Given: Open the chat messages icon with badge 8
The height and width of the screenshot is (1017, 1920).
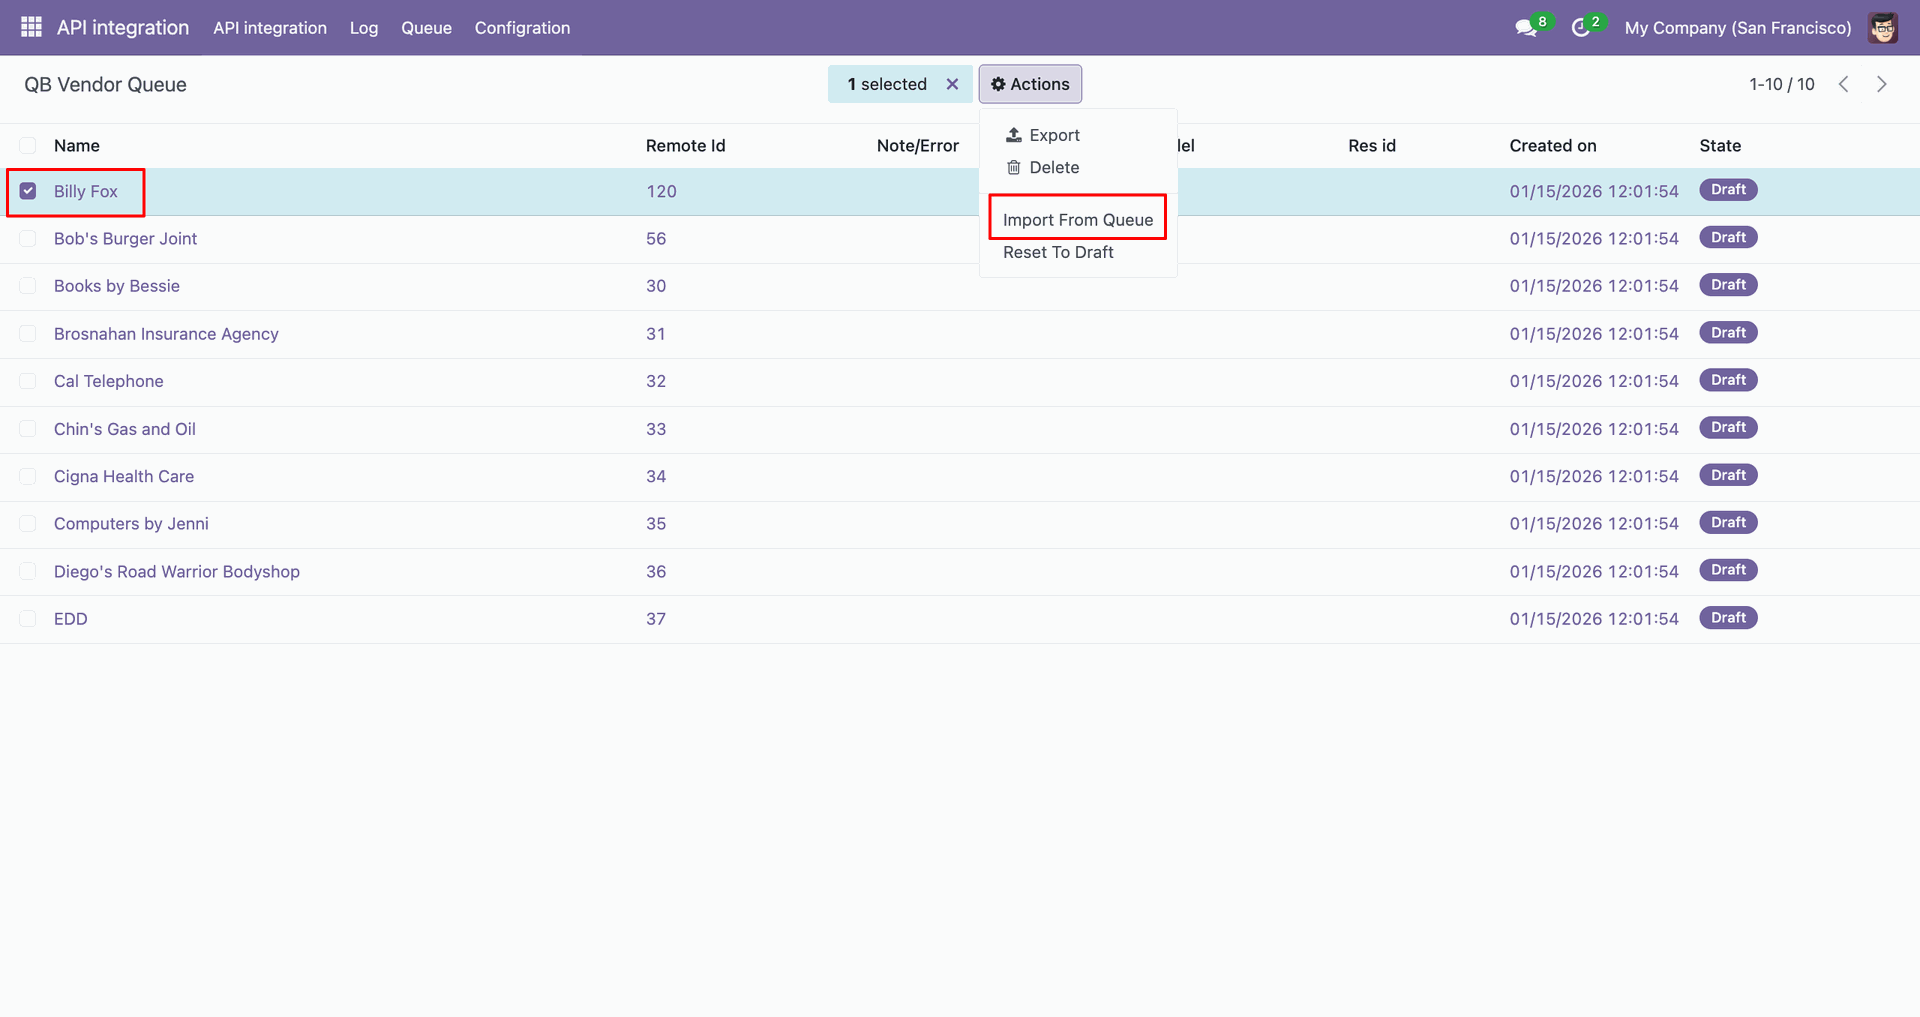Looking at the screenshot, I should [1526, 28].
